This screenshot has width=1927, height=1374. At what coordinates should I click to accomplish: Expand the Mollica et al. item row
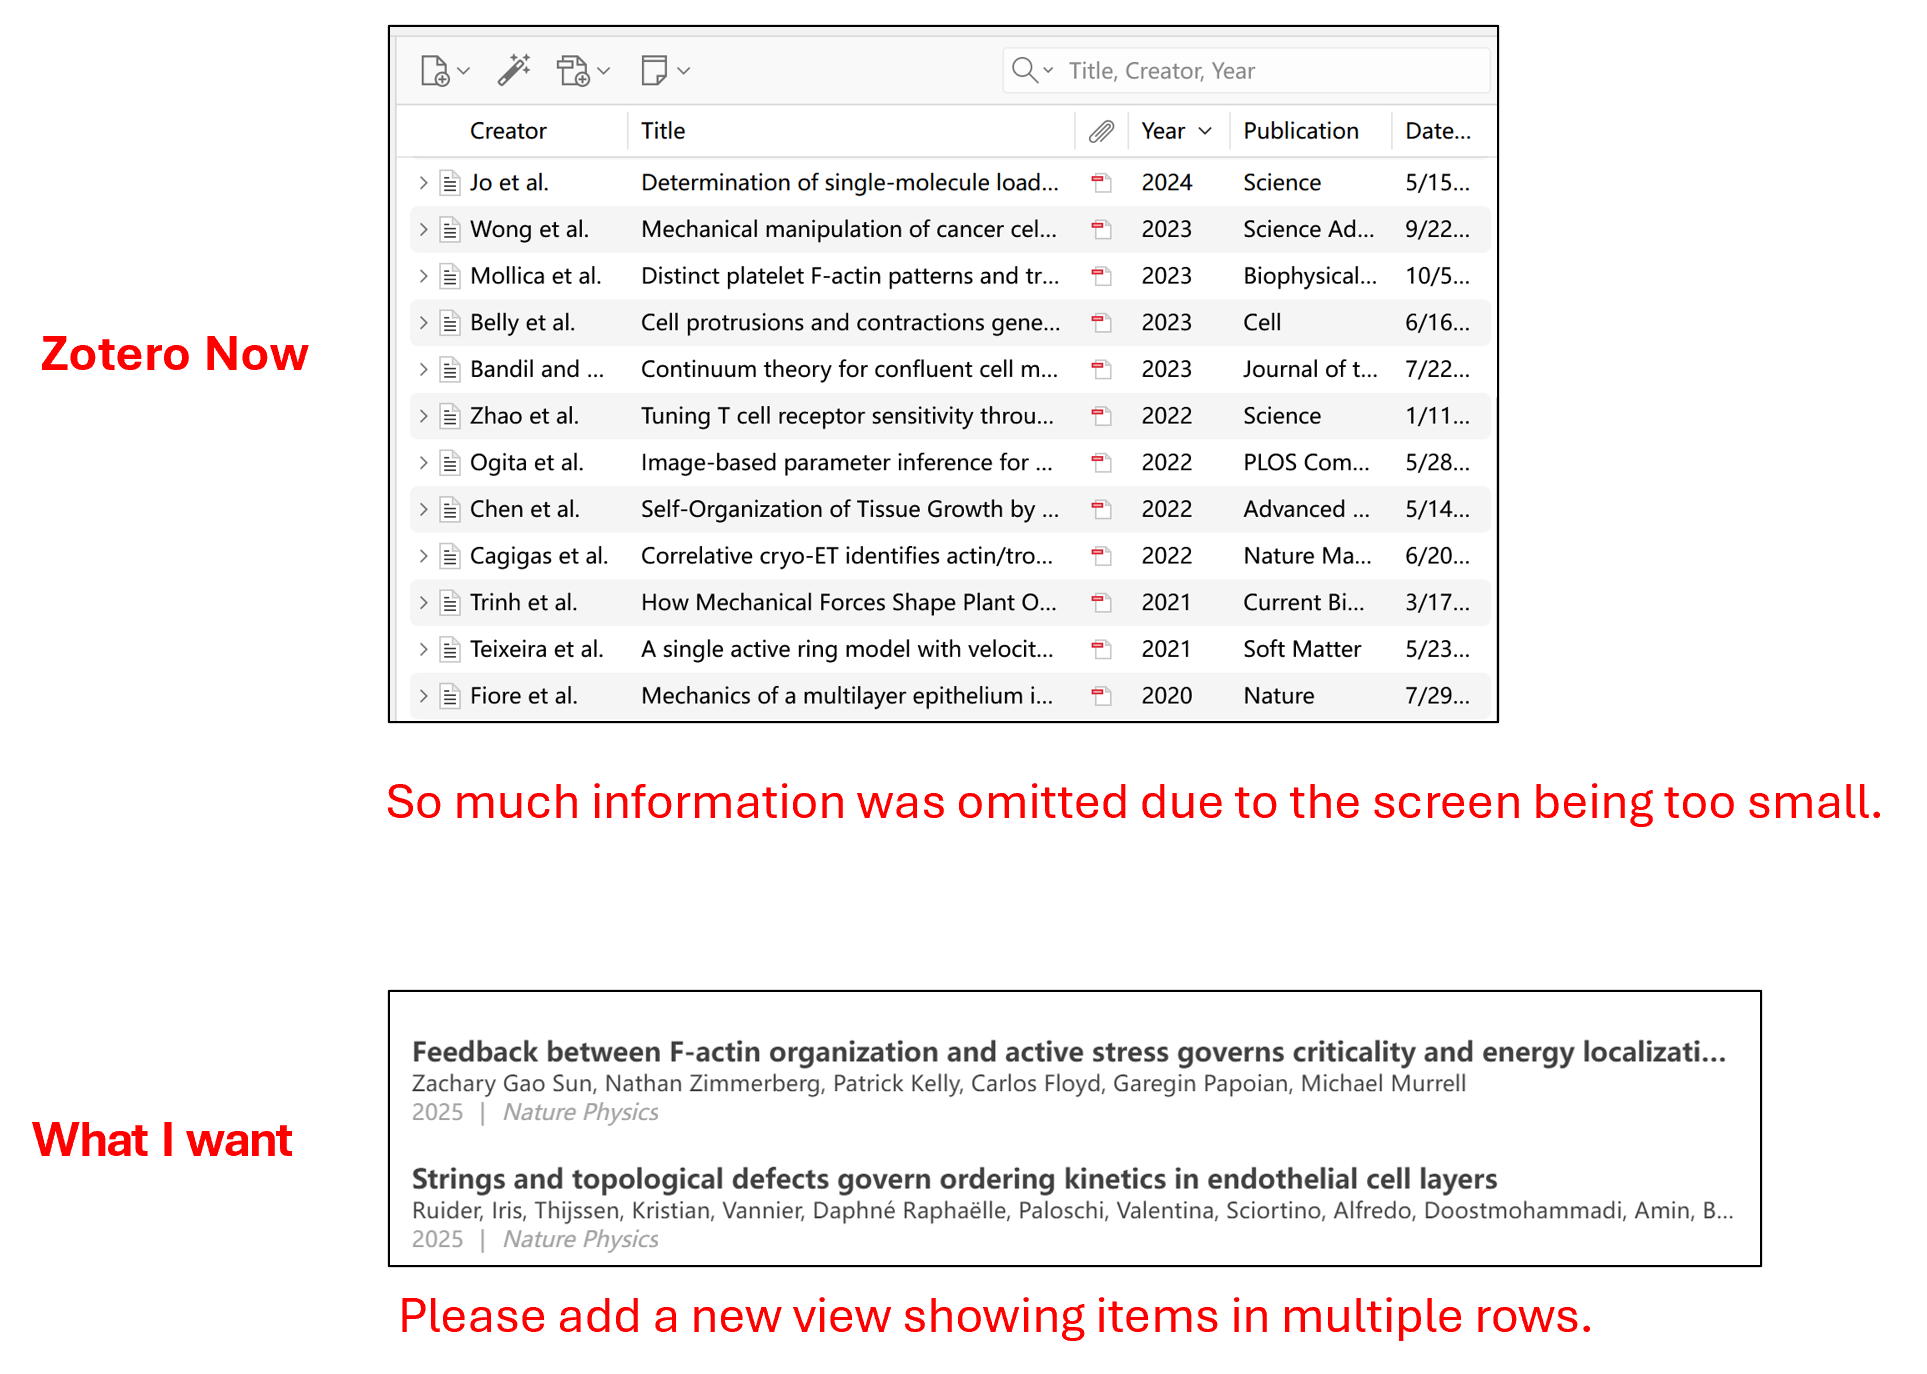pos(423,276)
